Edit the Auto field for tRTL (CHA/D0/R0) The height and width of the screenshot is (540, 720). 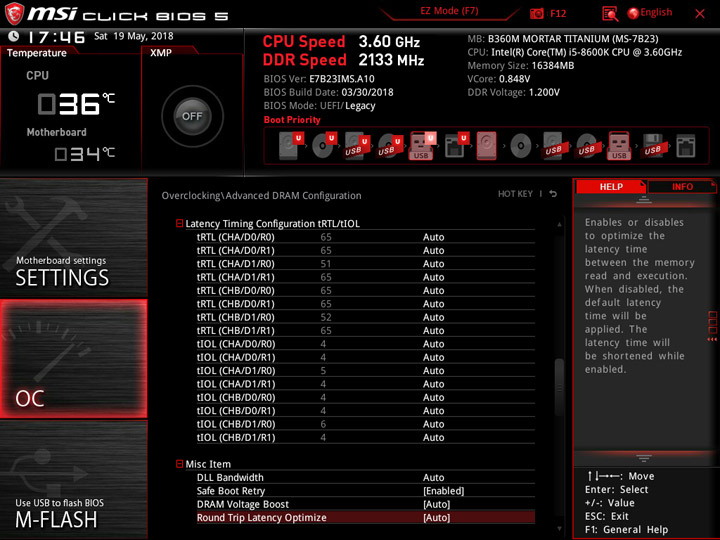pyautogui.click(x=433, y=237)
